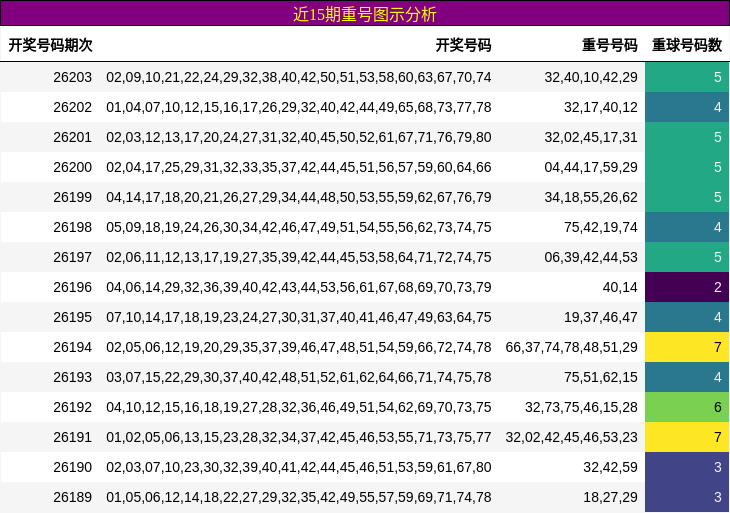This screenshot has width=730, height=513.
Task: Click drawn numbers of issue 26201
Action: [299, 137]
